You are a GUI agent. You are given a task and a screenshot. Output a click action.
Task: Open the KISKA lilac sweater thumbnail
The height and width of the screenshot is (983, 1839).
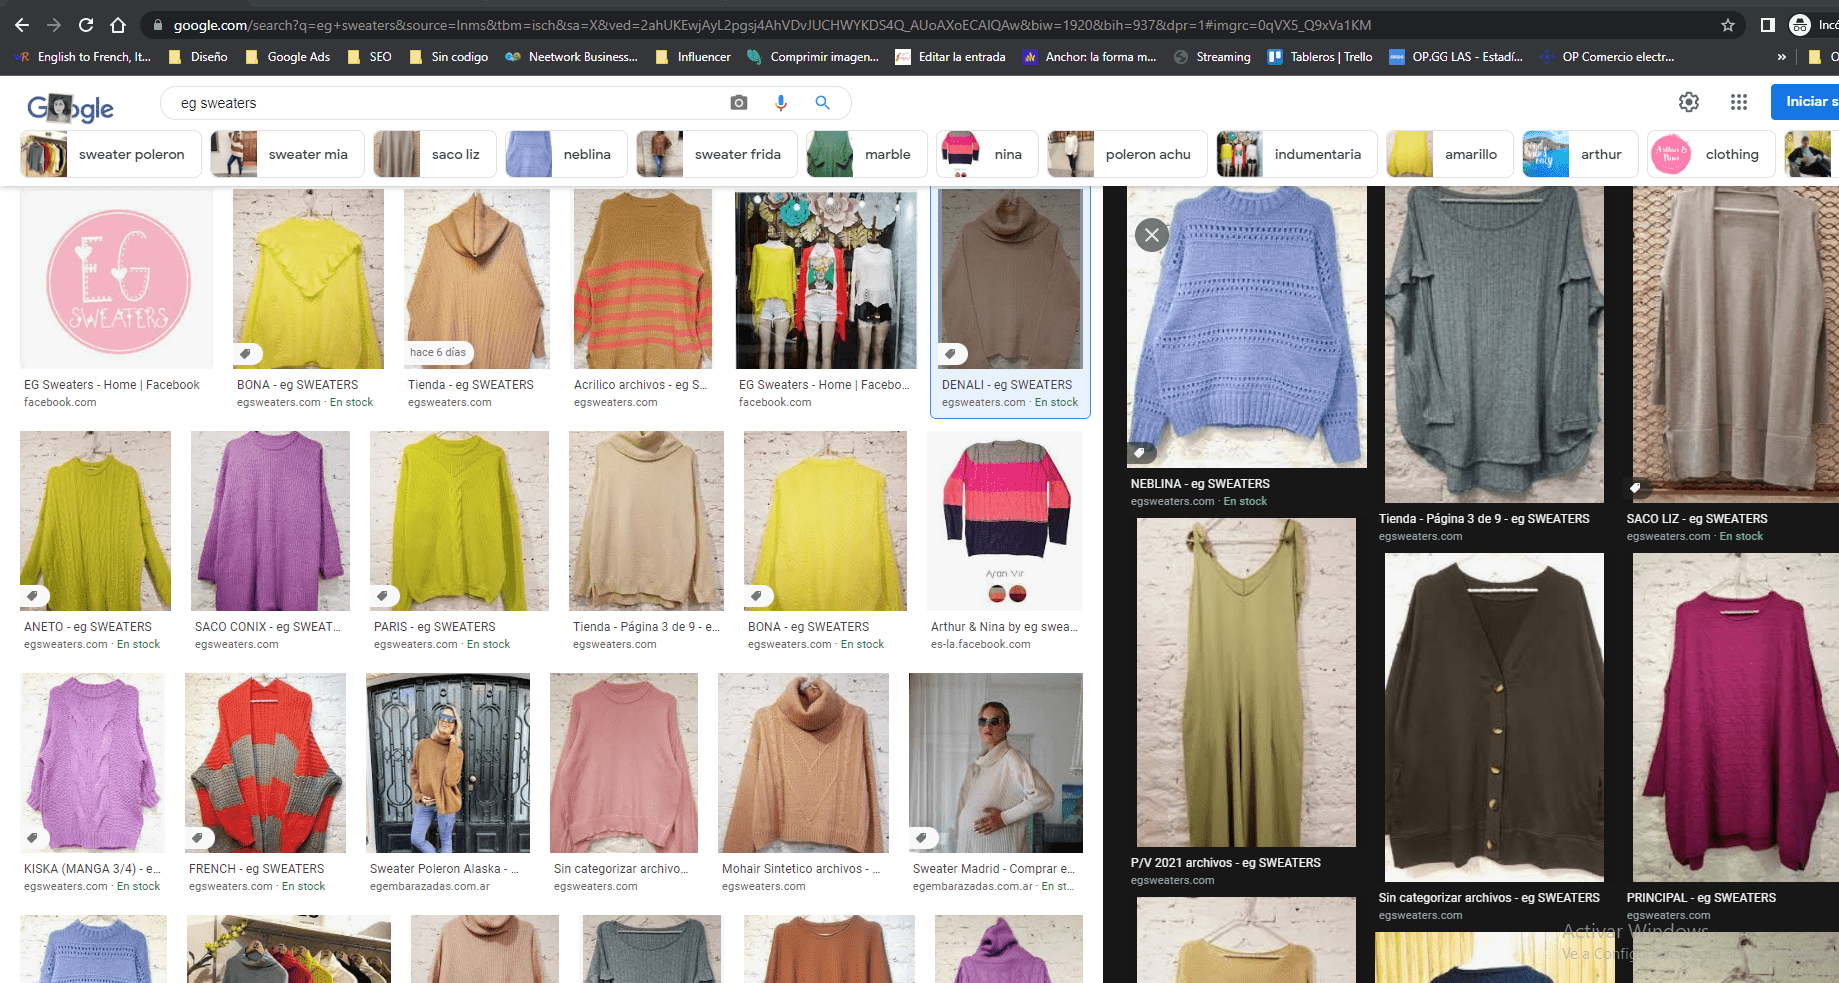pos(92,763)
